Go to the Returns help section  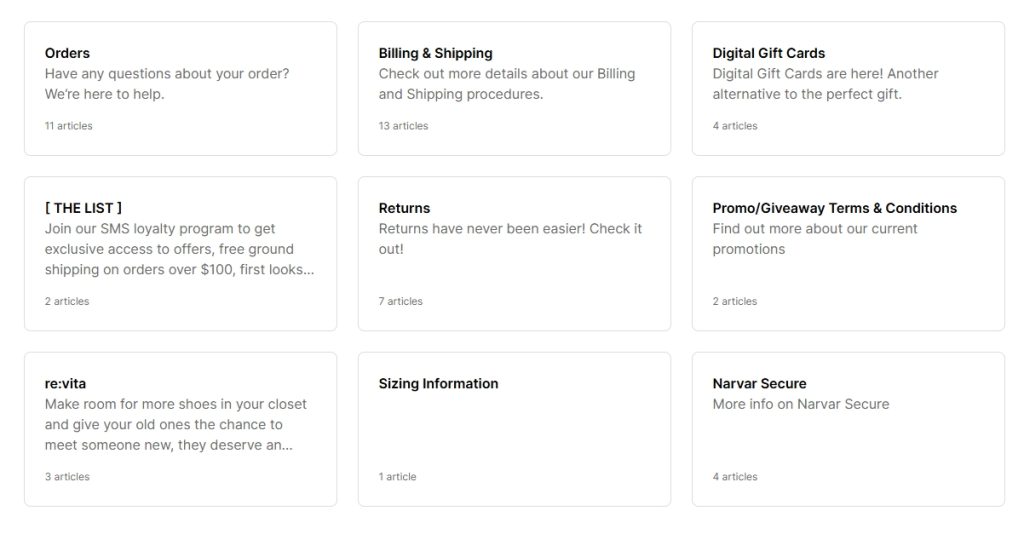tap(404, 208)
